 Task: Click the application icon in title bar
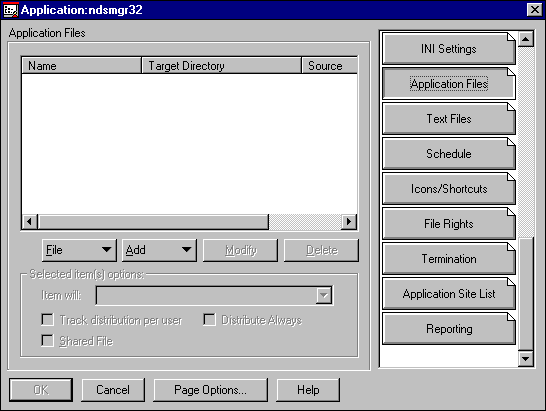click(x=10, y=10)
